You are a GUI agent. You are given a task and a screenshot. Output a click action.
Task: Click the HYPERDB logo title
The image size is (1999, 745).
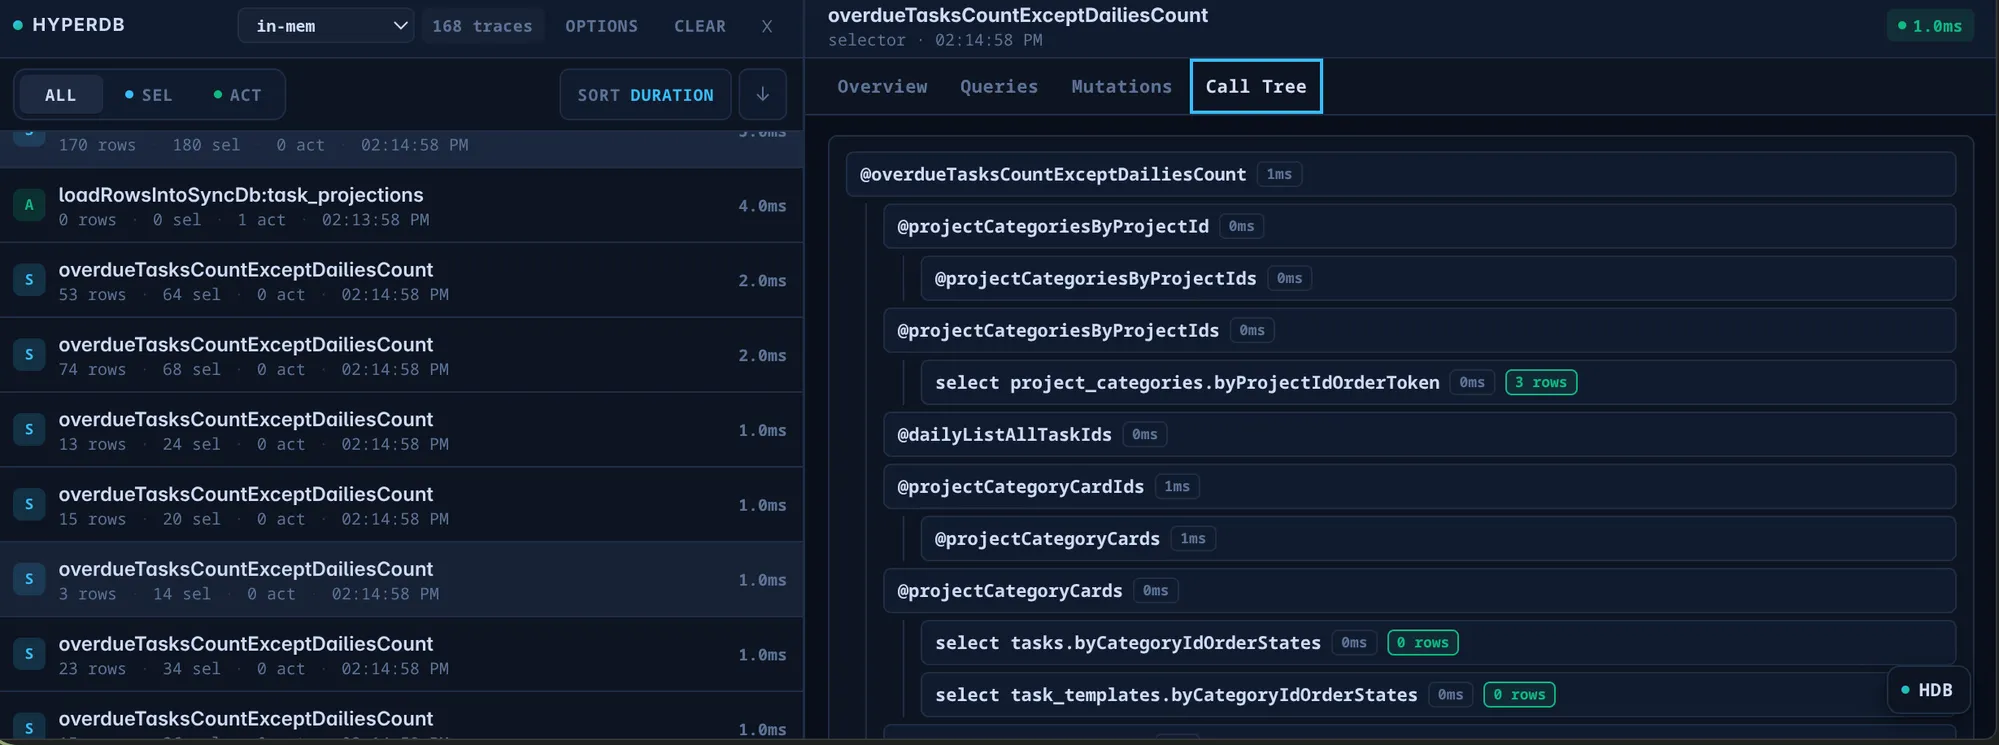click(x=78, y=25)
